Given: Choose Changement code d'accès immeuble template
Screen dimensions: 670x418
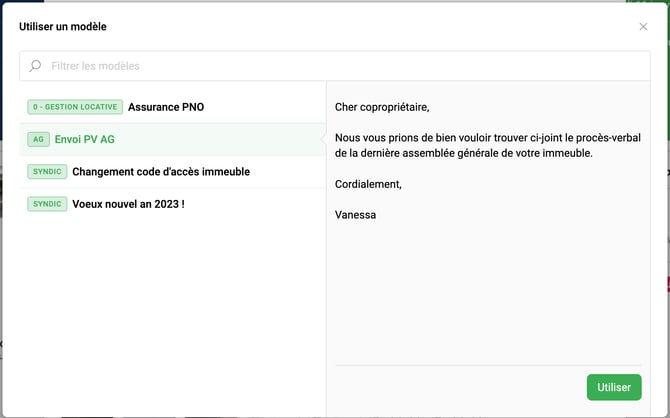Looking at the screenshot, I should click(161, 172).
